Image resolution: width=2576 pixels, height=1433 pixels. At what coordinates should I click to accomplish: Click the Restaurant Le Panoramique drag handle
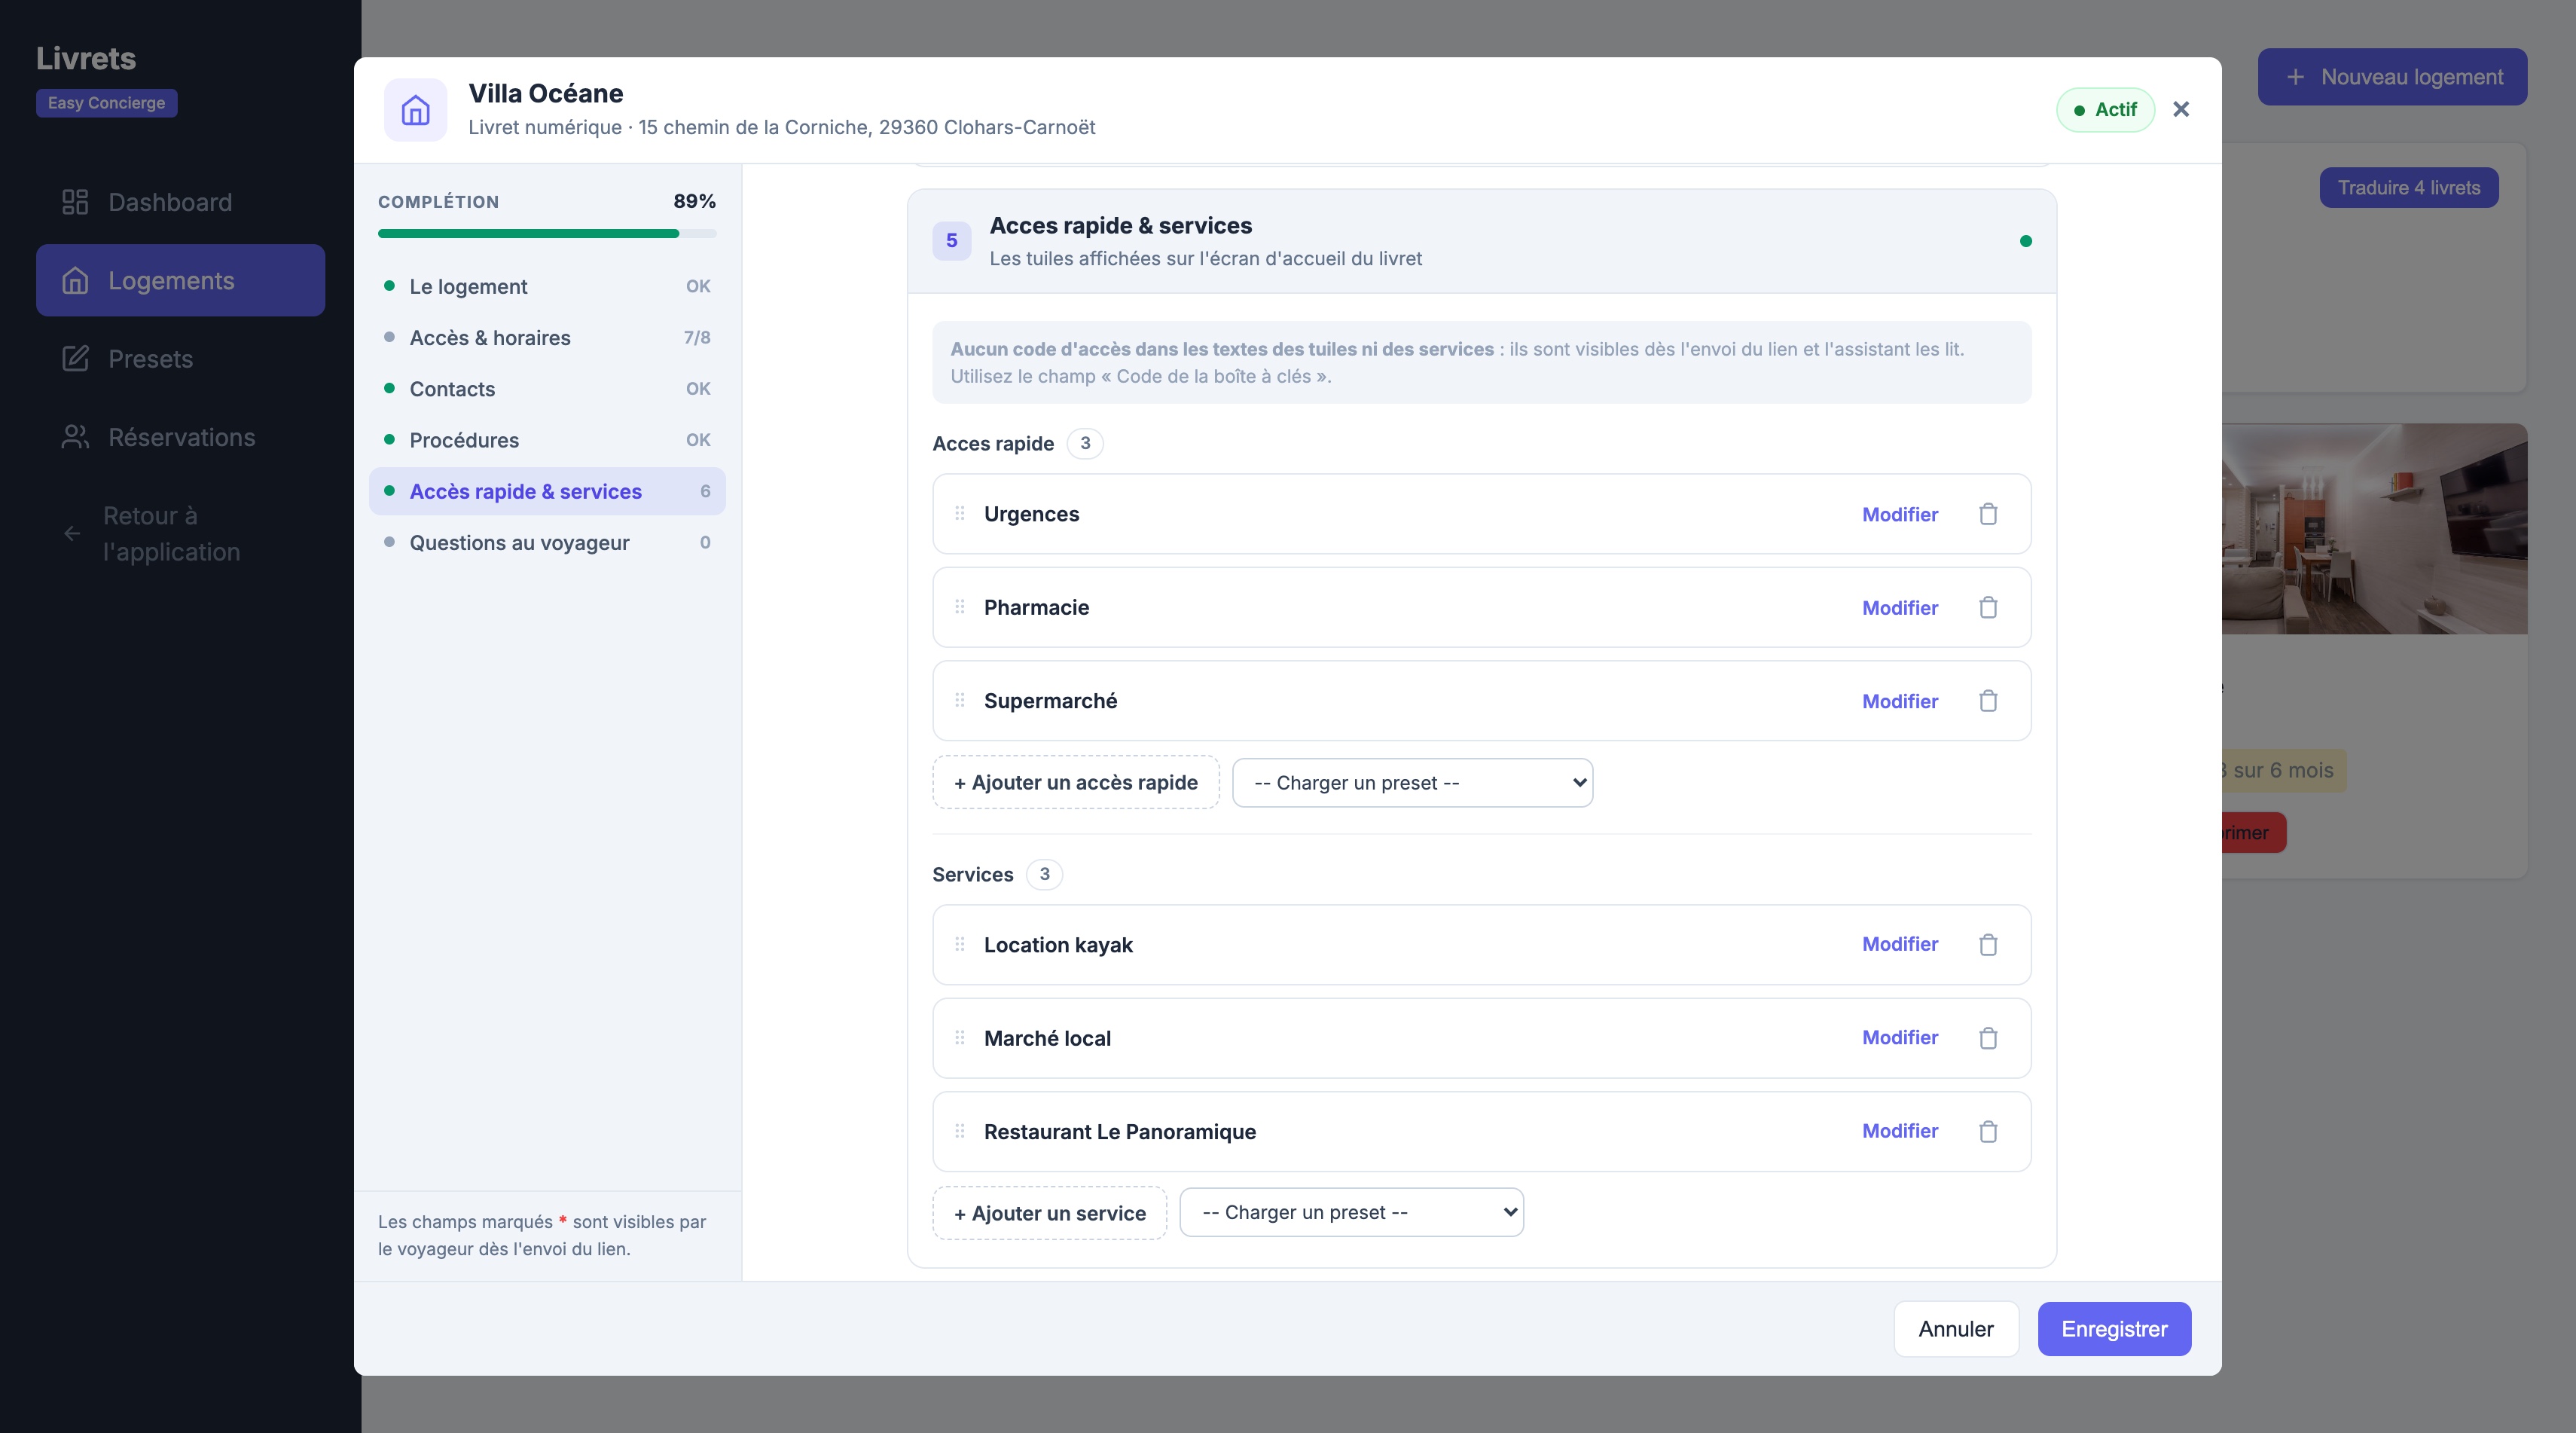coord(960,1131)
